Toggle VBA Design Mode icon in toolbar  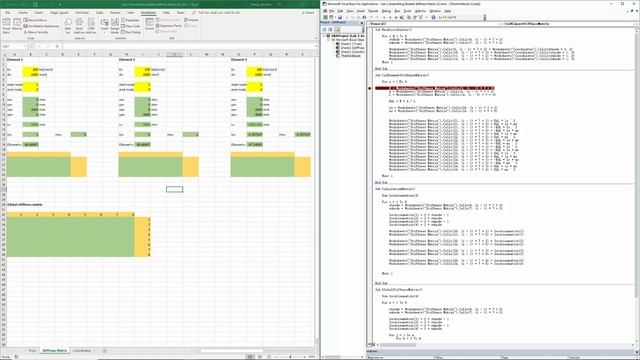(402, 18)
